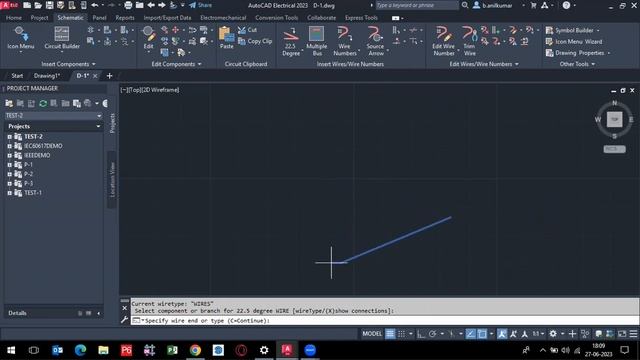
Task: Switch to the Drawing1* document tab
Action: pyautogui.click(x=47, y=76)
